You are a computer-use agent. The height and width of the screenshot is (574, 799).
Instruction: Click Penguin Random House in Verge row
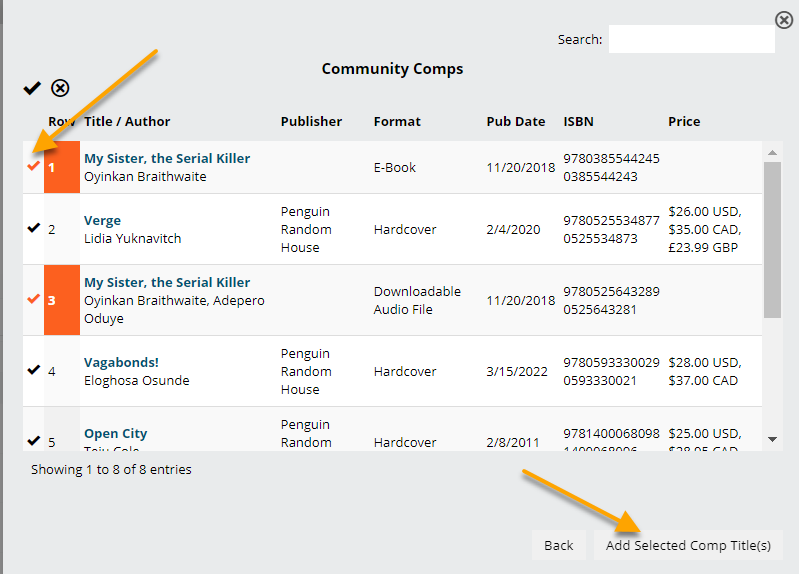tap(306, 229)
